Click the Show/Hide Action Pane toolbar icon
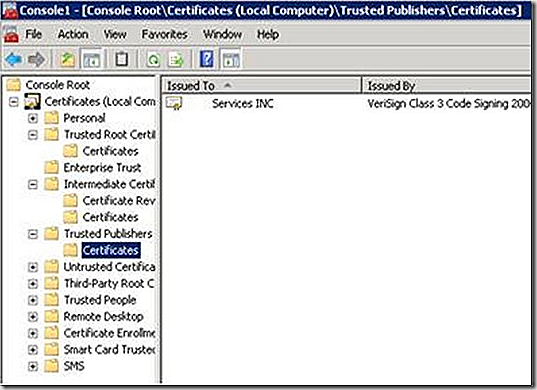This screenshot has width=537, height=390. (231, 60)
